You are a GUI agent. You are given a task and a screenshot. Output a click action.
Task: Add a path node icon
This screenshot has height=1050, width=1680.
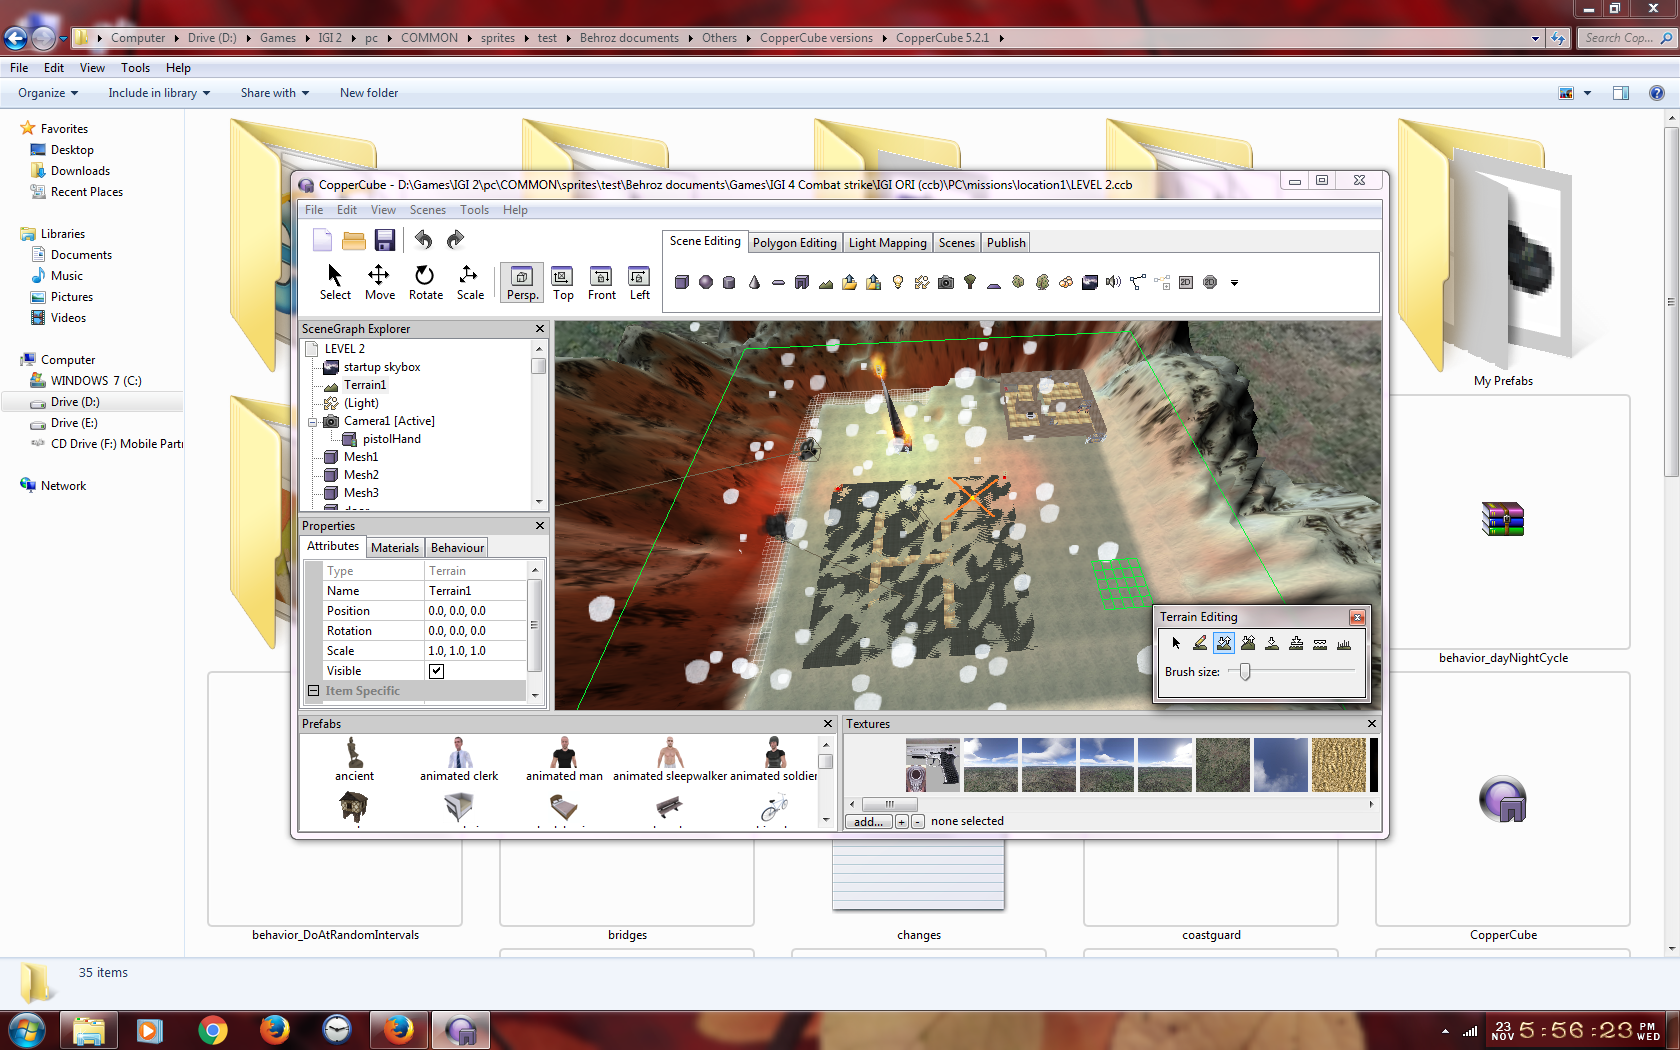coord(1138,282)
